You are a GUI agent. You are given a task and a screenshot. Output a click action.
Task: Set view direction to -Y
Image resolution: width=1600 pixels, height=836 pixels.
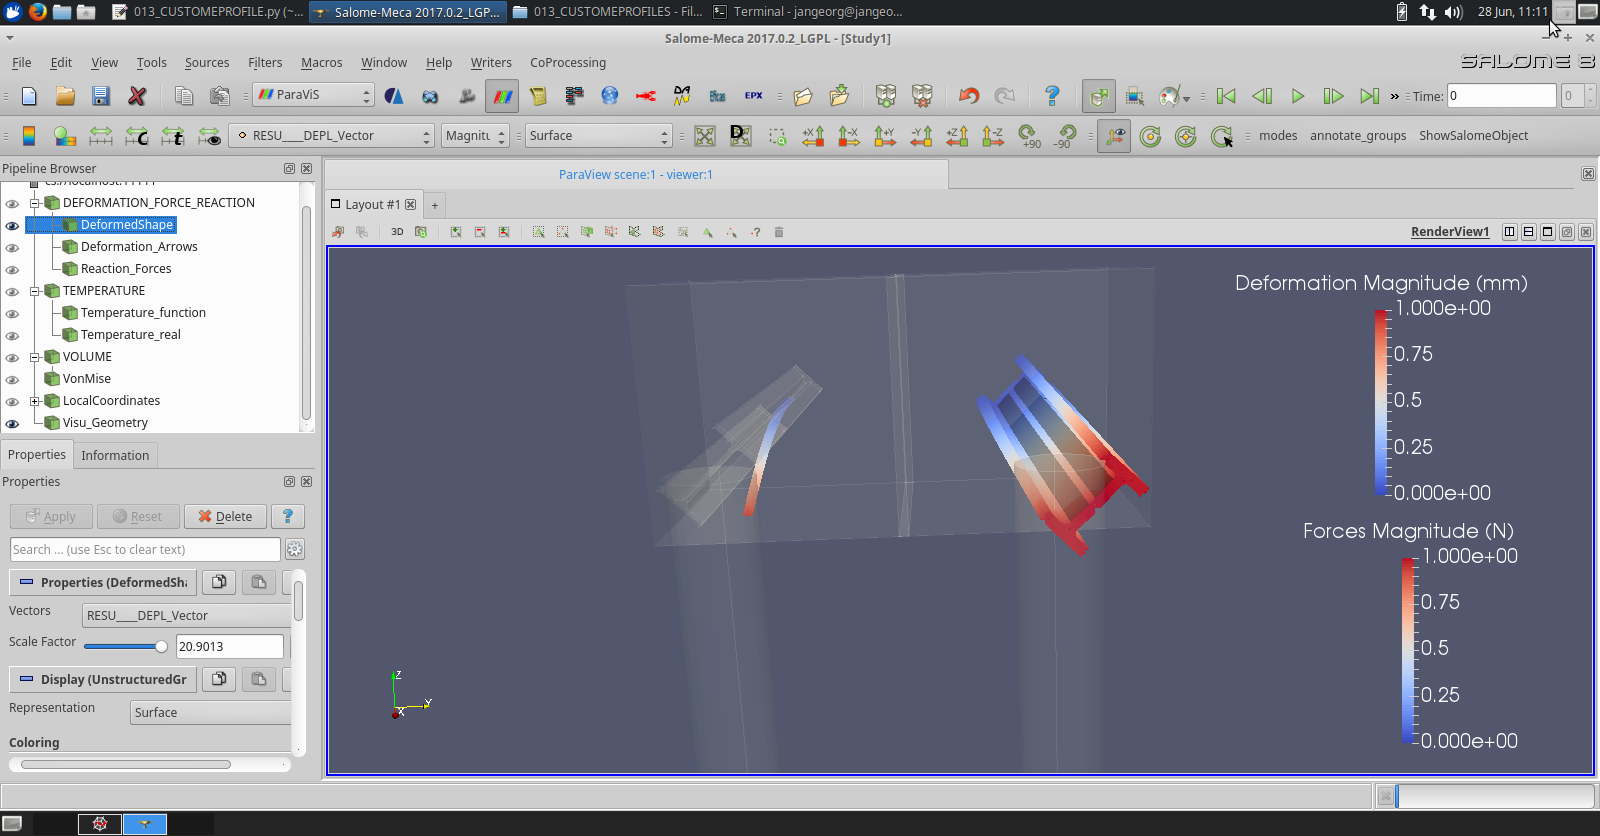click(x=921, y=136)
